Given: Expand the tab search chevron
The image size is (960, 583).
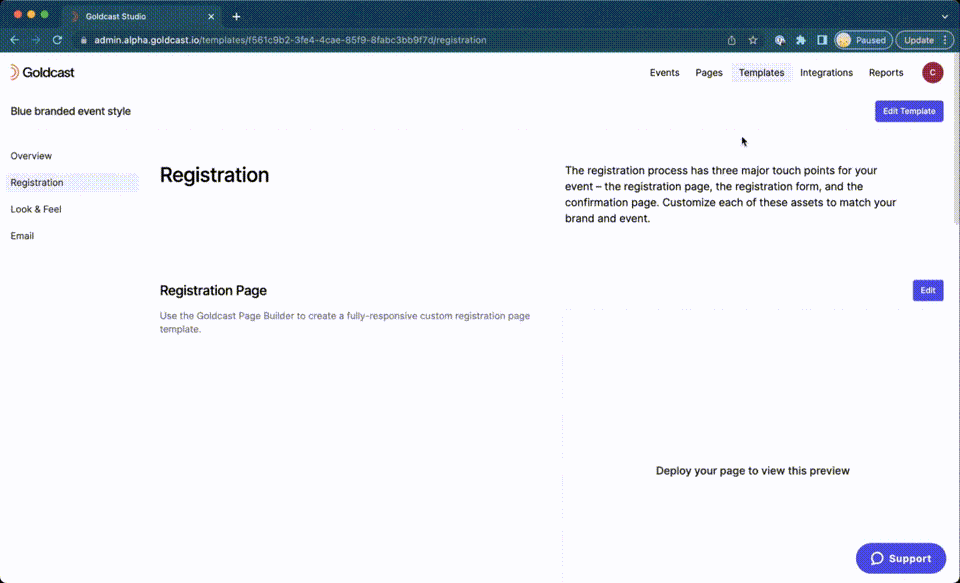Looking at the screenshot, I should [x=945, y=17].
